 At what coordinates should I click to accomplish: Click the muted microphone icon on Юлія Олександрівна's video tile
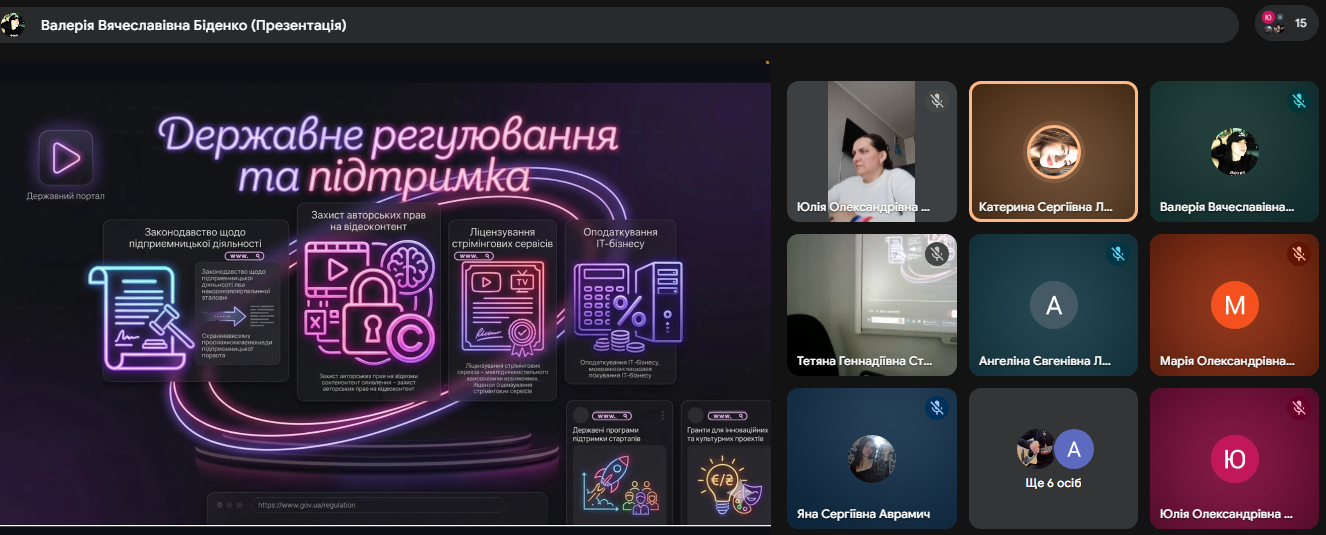pyautogui.click(x=937, y=101)
